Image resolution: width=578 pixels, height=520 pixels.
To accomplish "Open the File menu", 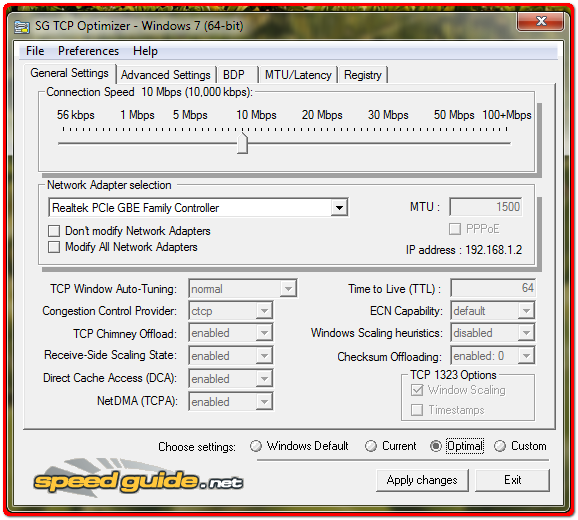I will [x=35, y=51].
